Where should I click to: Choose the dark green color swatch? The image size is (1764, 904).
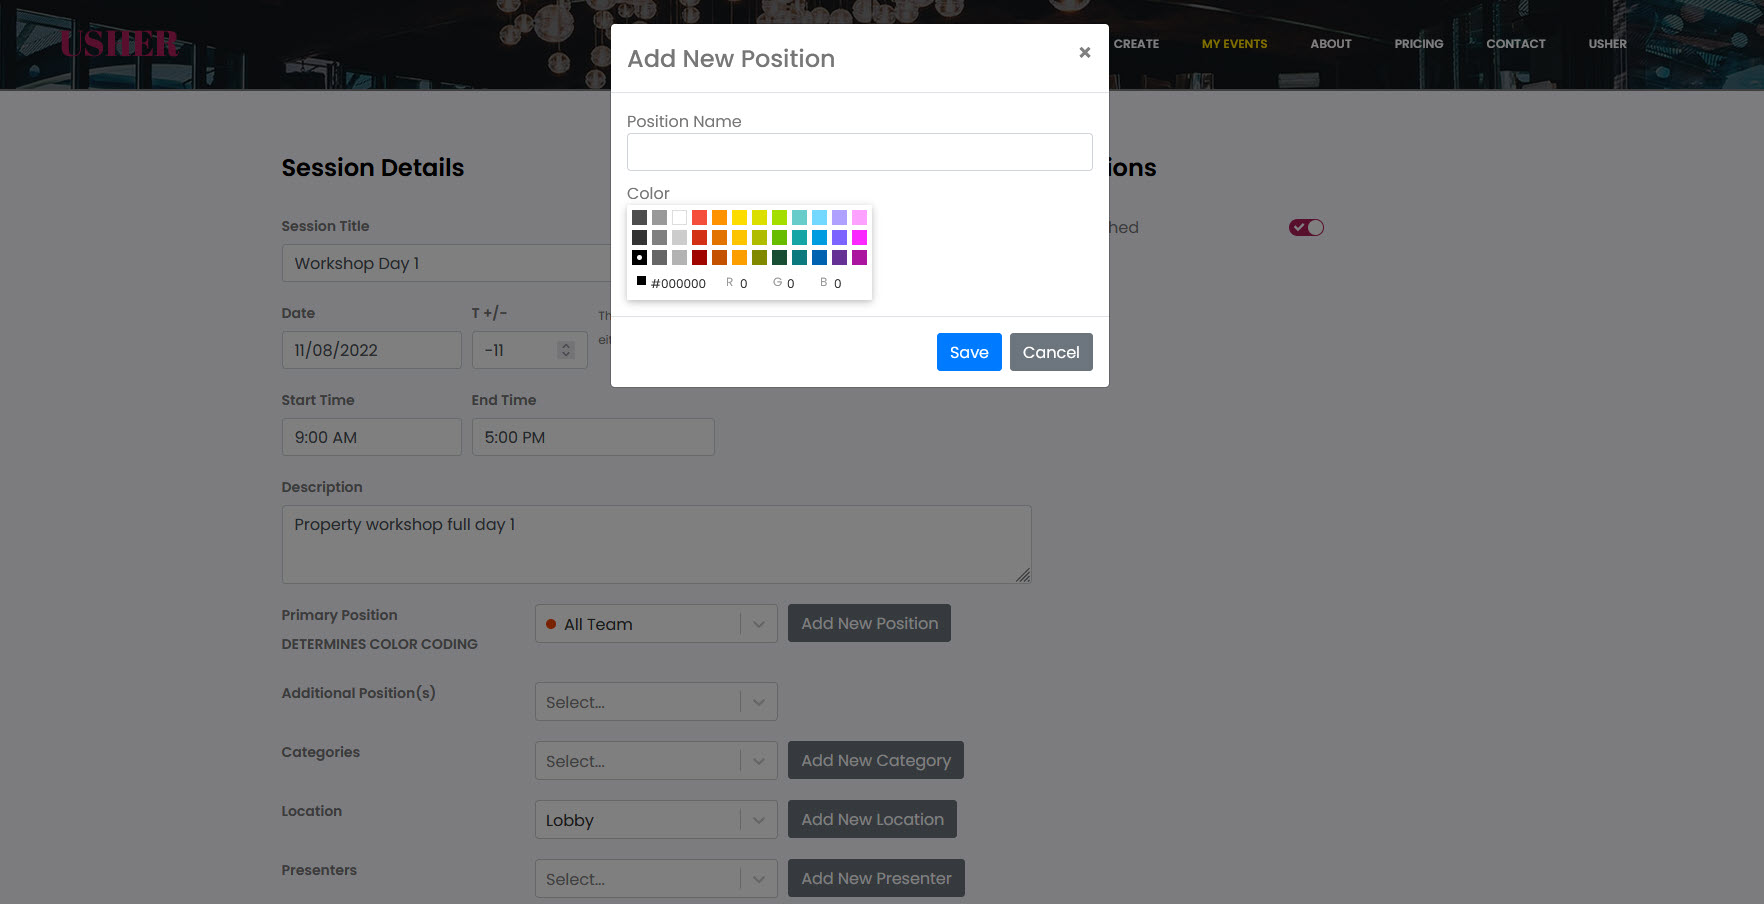[779, 258]
